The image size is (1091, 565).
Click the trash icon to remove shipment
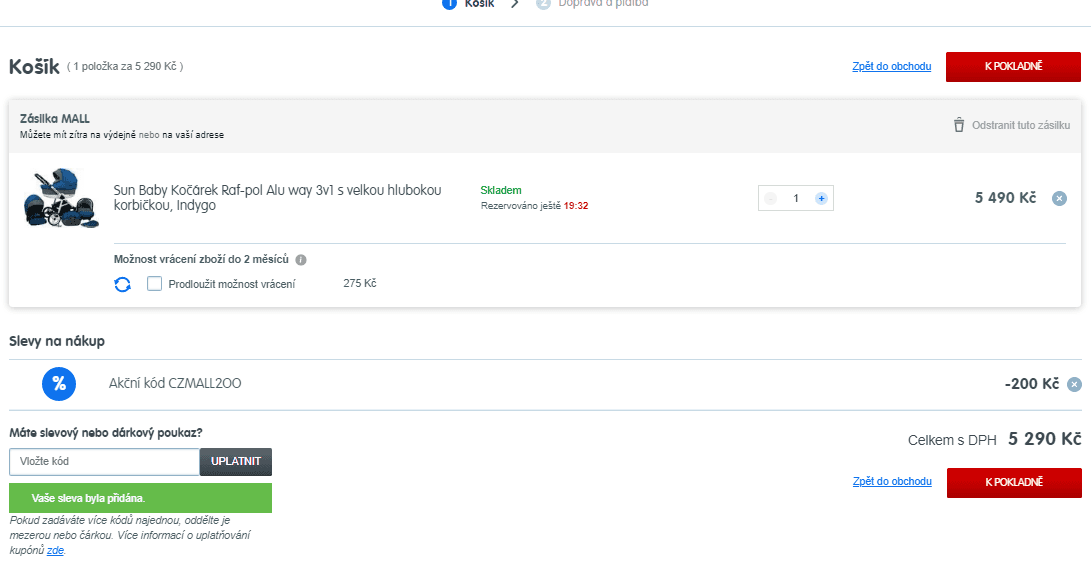[959, 125]
